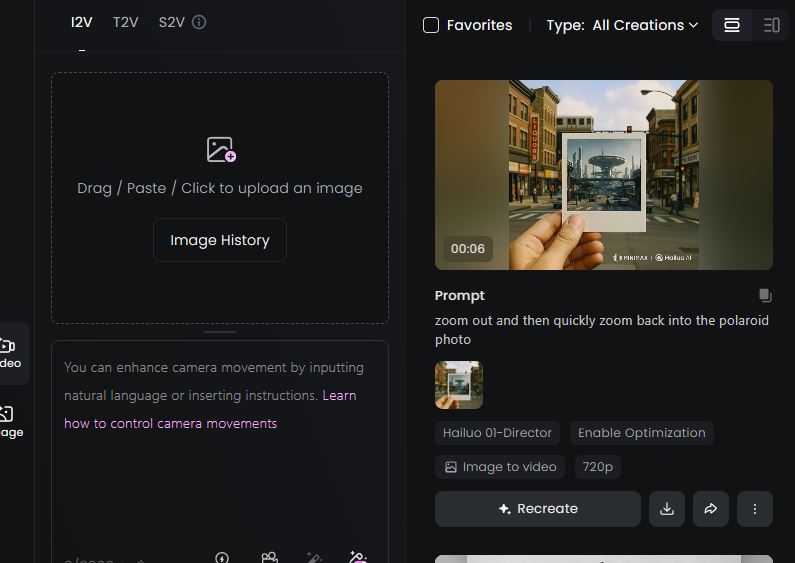Play the polaroid city video preview

click(603, 175)
